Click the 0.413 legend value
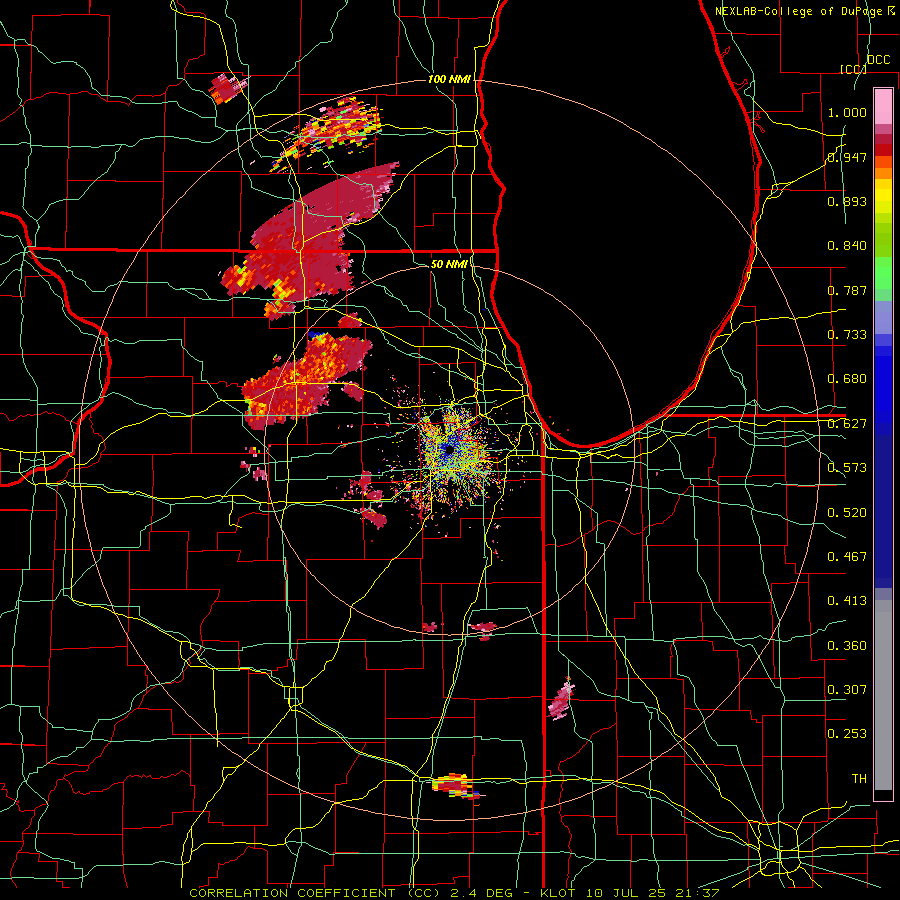Image resolution: width=900 pixels, height=900 pixels. pos(847,601)
